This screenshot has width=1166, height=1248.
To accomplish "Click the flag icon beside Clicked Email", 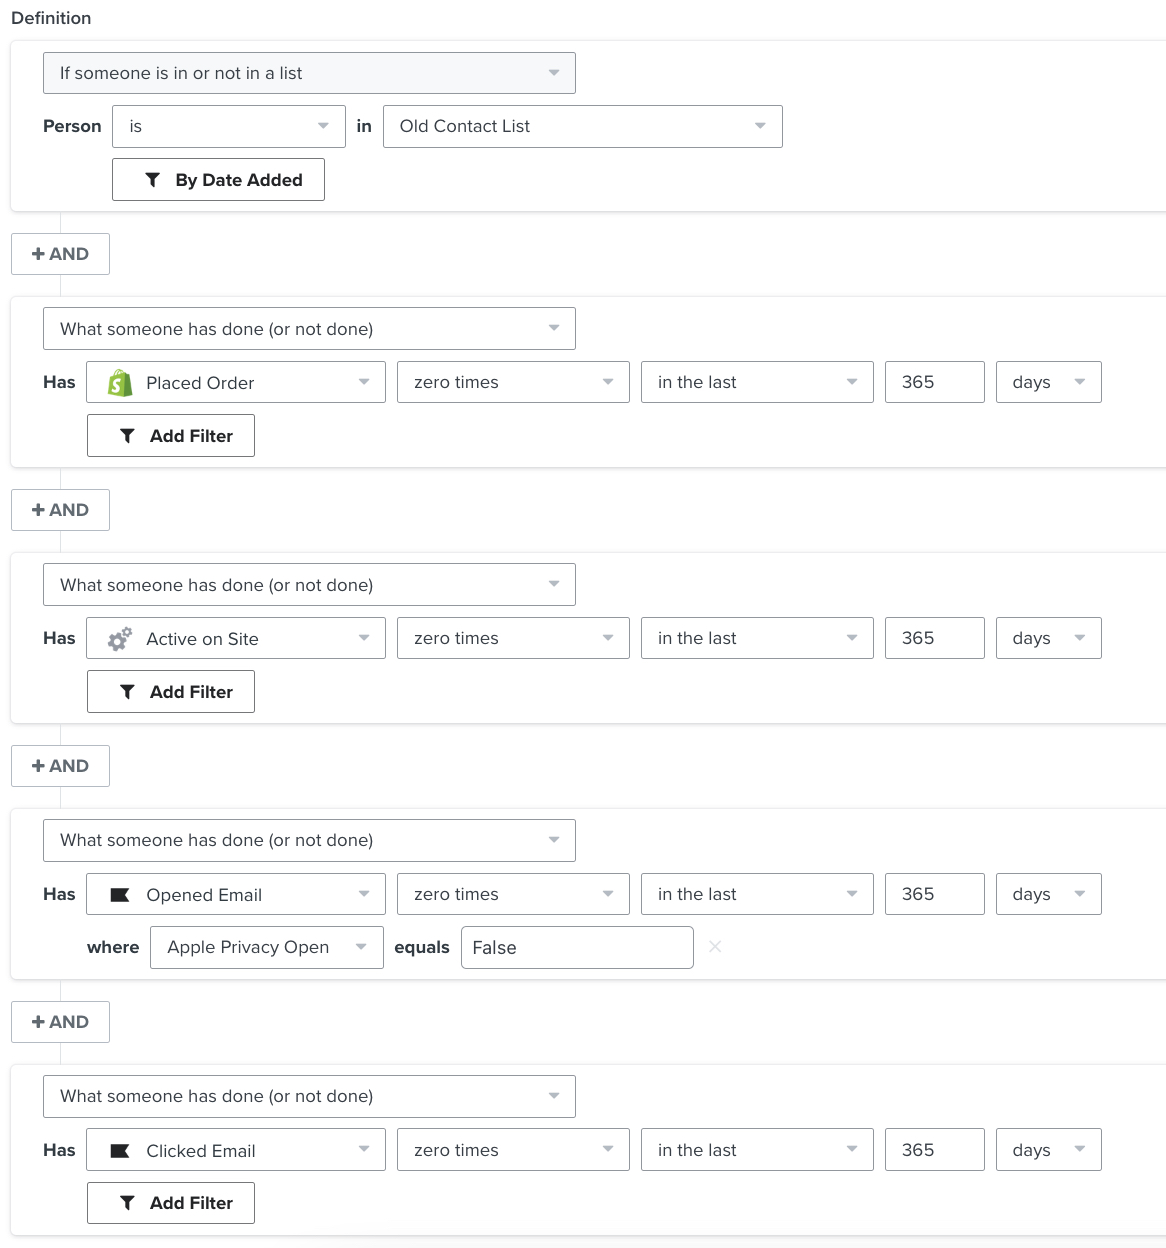I will [120, 1151].
